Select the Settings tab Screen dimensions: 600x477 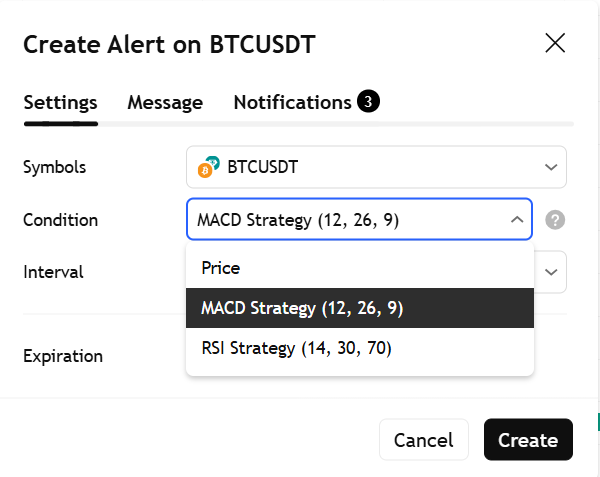coord(60,102)
